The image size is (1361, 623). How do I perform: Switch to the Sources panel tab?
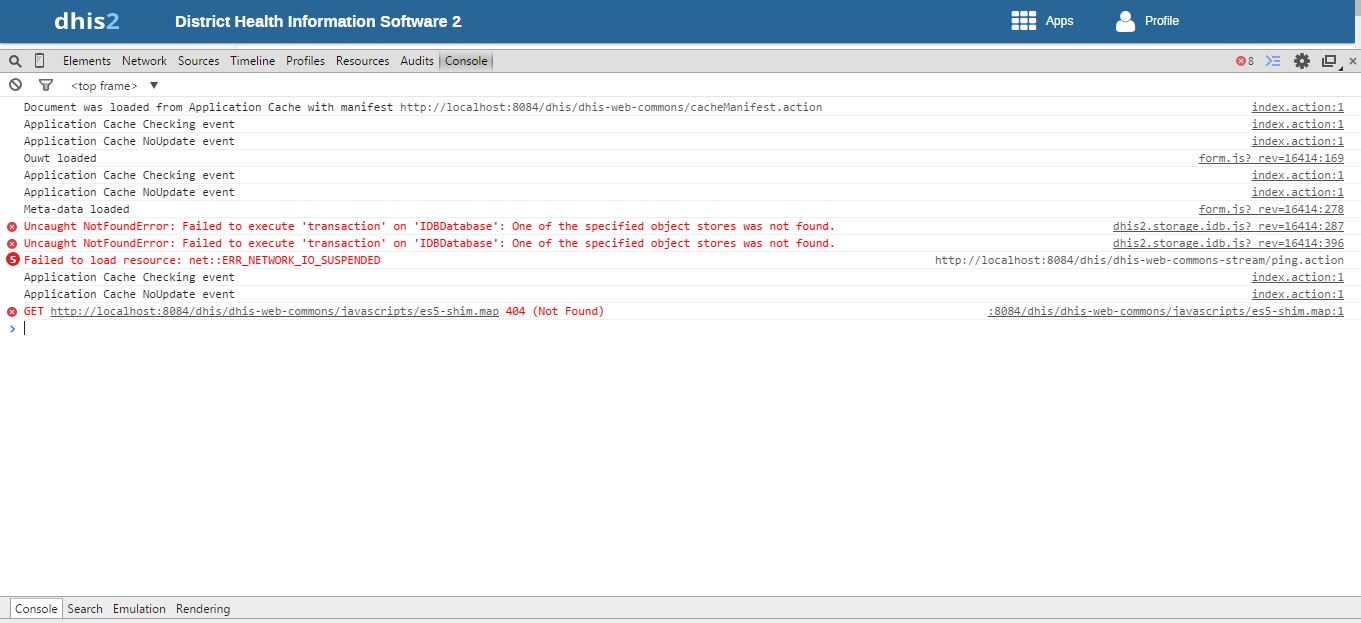(x=198, y=61)
